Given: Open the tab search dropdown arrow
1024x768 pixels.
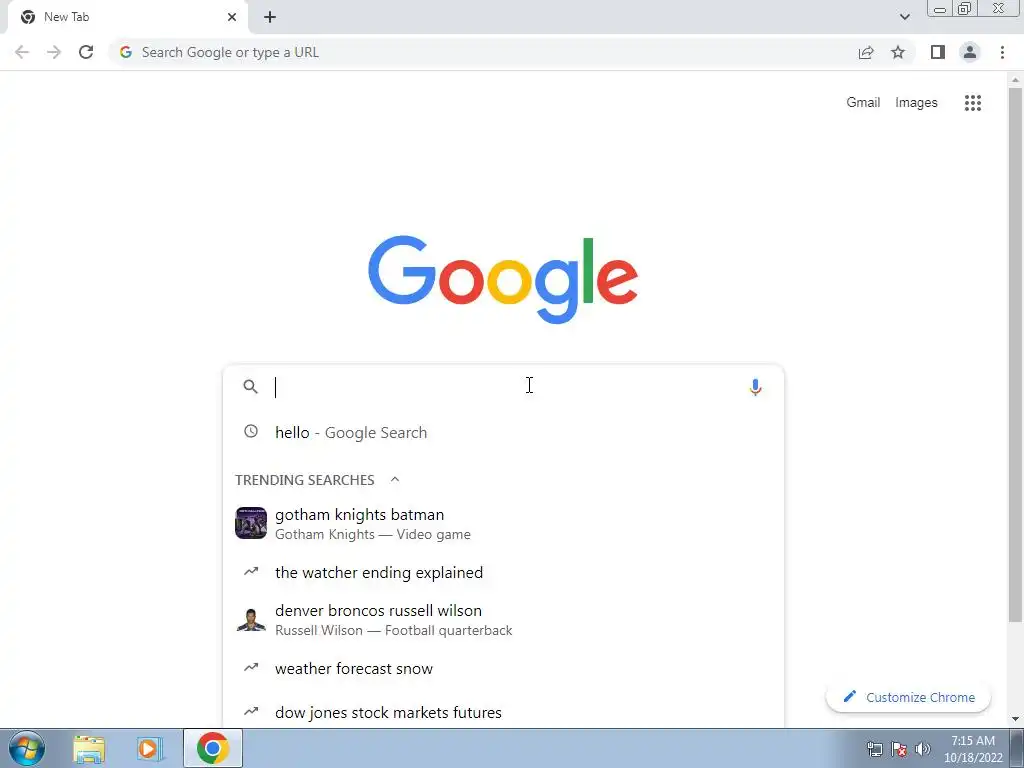Looking at the screenshot, I should click(904, 17).
